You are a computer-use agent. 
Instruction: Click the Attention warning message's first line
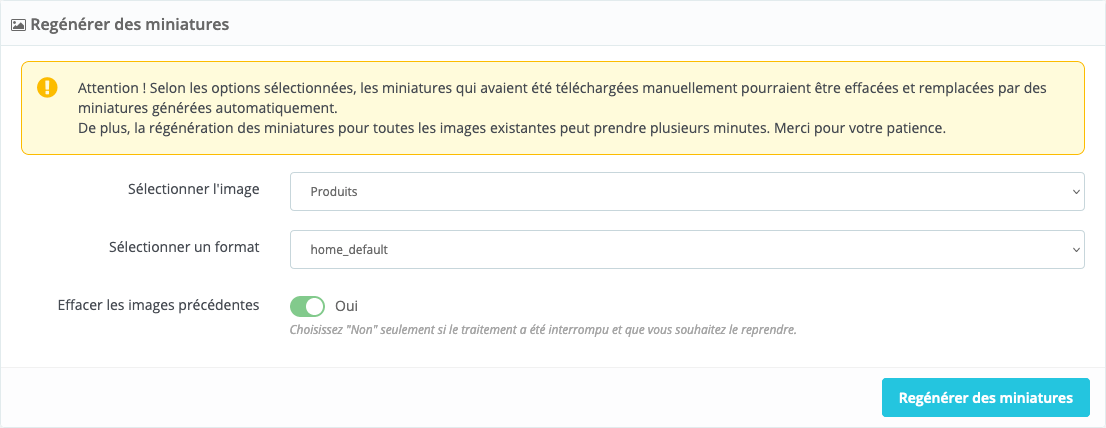562,89
